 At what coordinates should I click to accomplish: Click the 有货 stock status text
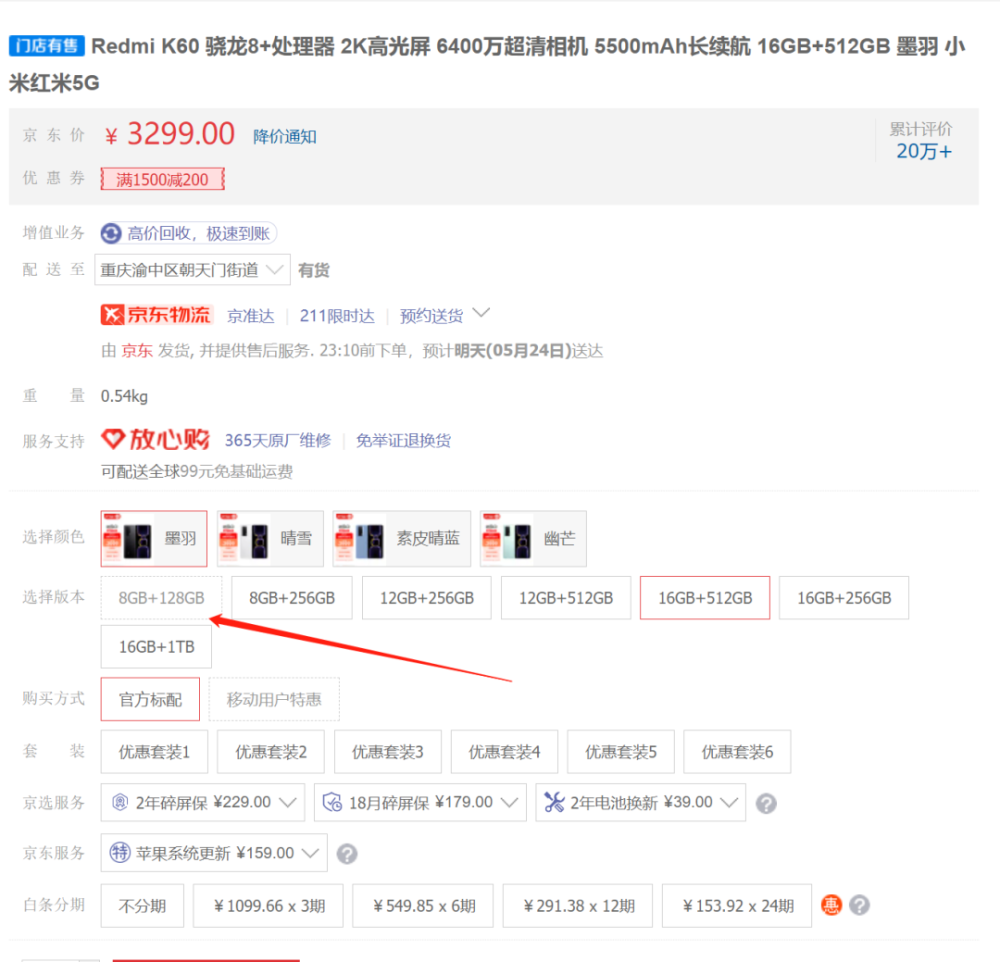pyautogui.click(x=314, y=270)
